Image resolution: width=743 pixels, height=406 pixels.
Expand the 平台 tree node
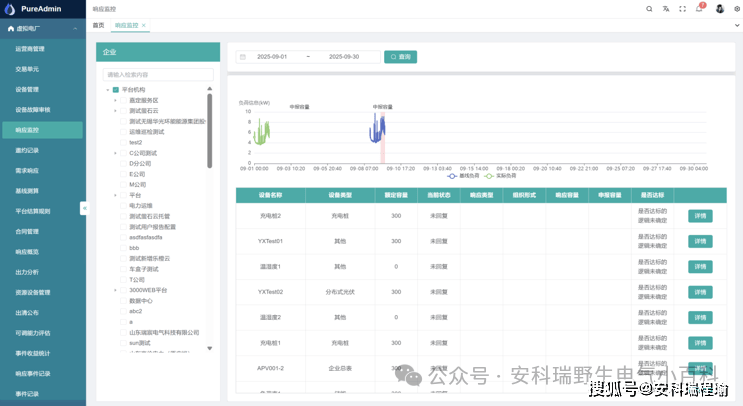coord(115,195)
